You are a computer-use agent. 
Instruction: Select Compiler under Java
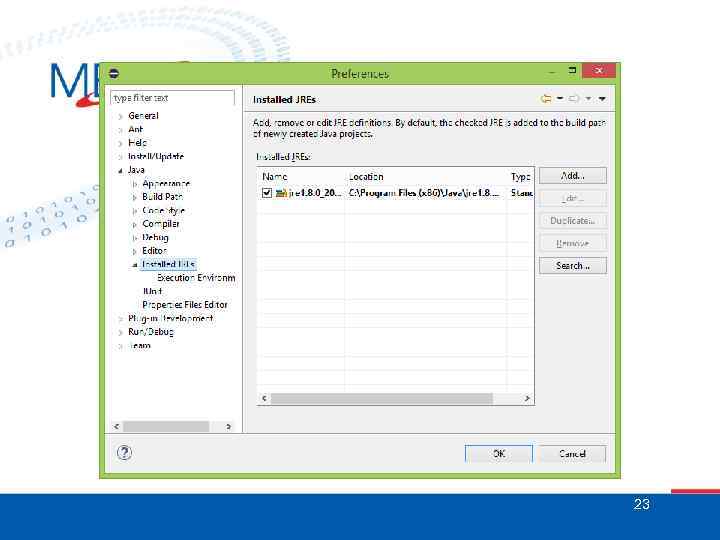tap(161, 224)
